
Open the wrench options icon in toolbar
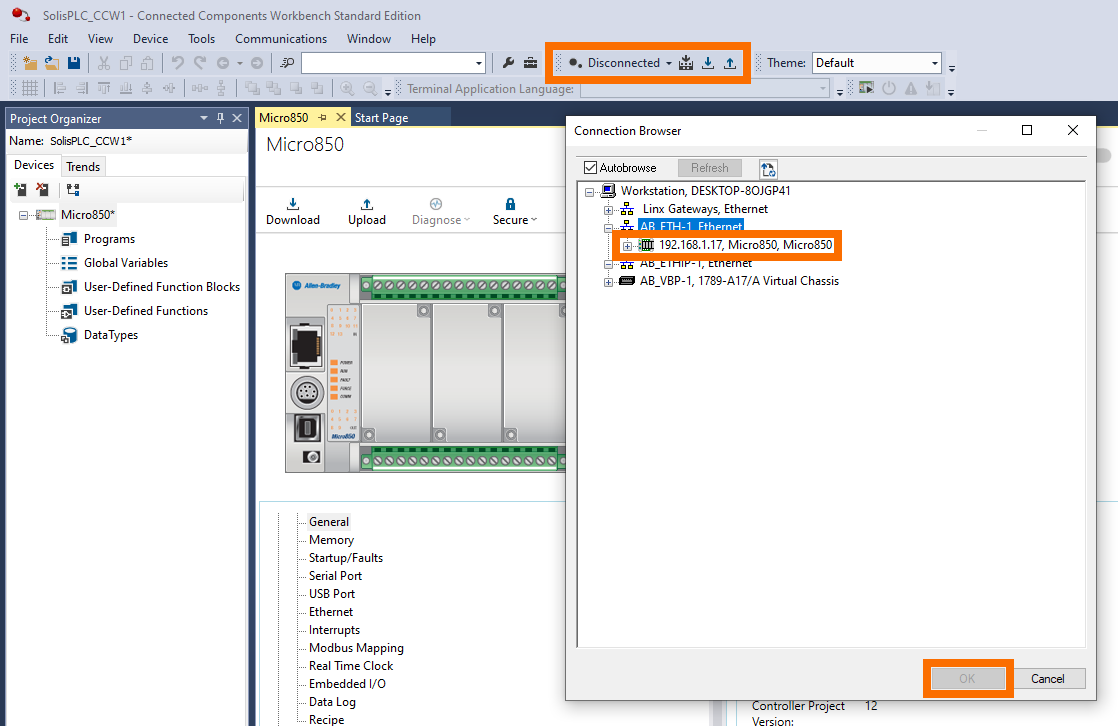508,63
